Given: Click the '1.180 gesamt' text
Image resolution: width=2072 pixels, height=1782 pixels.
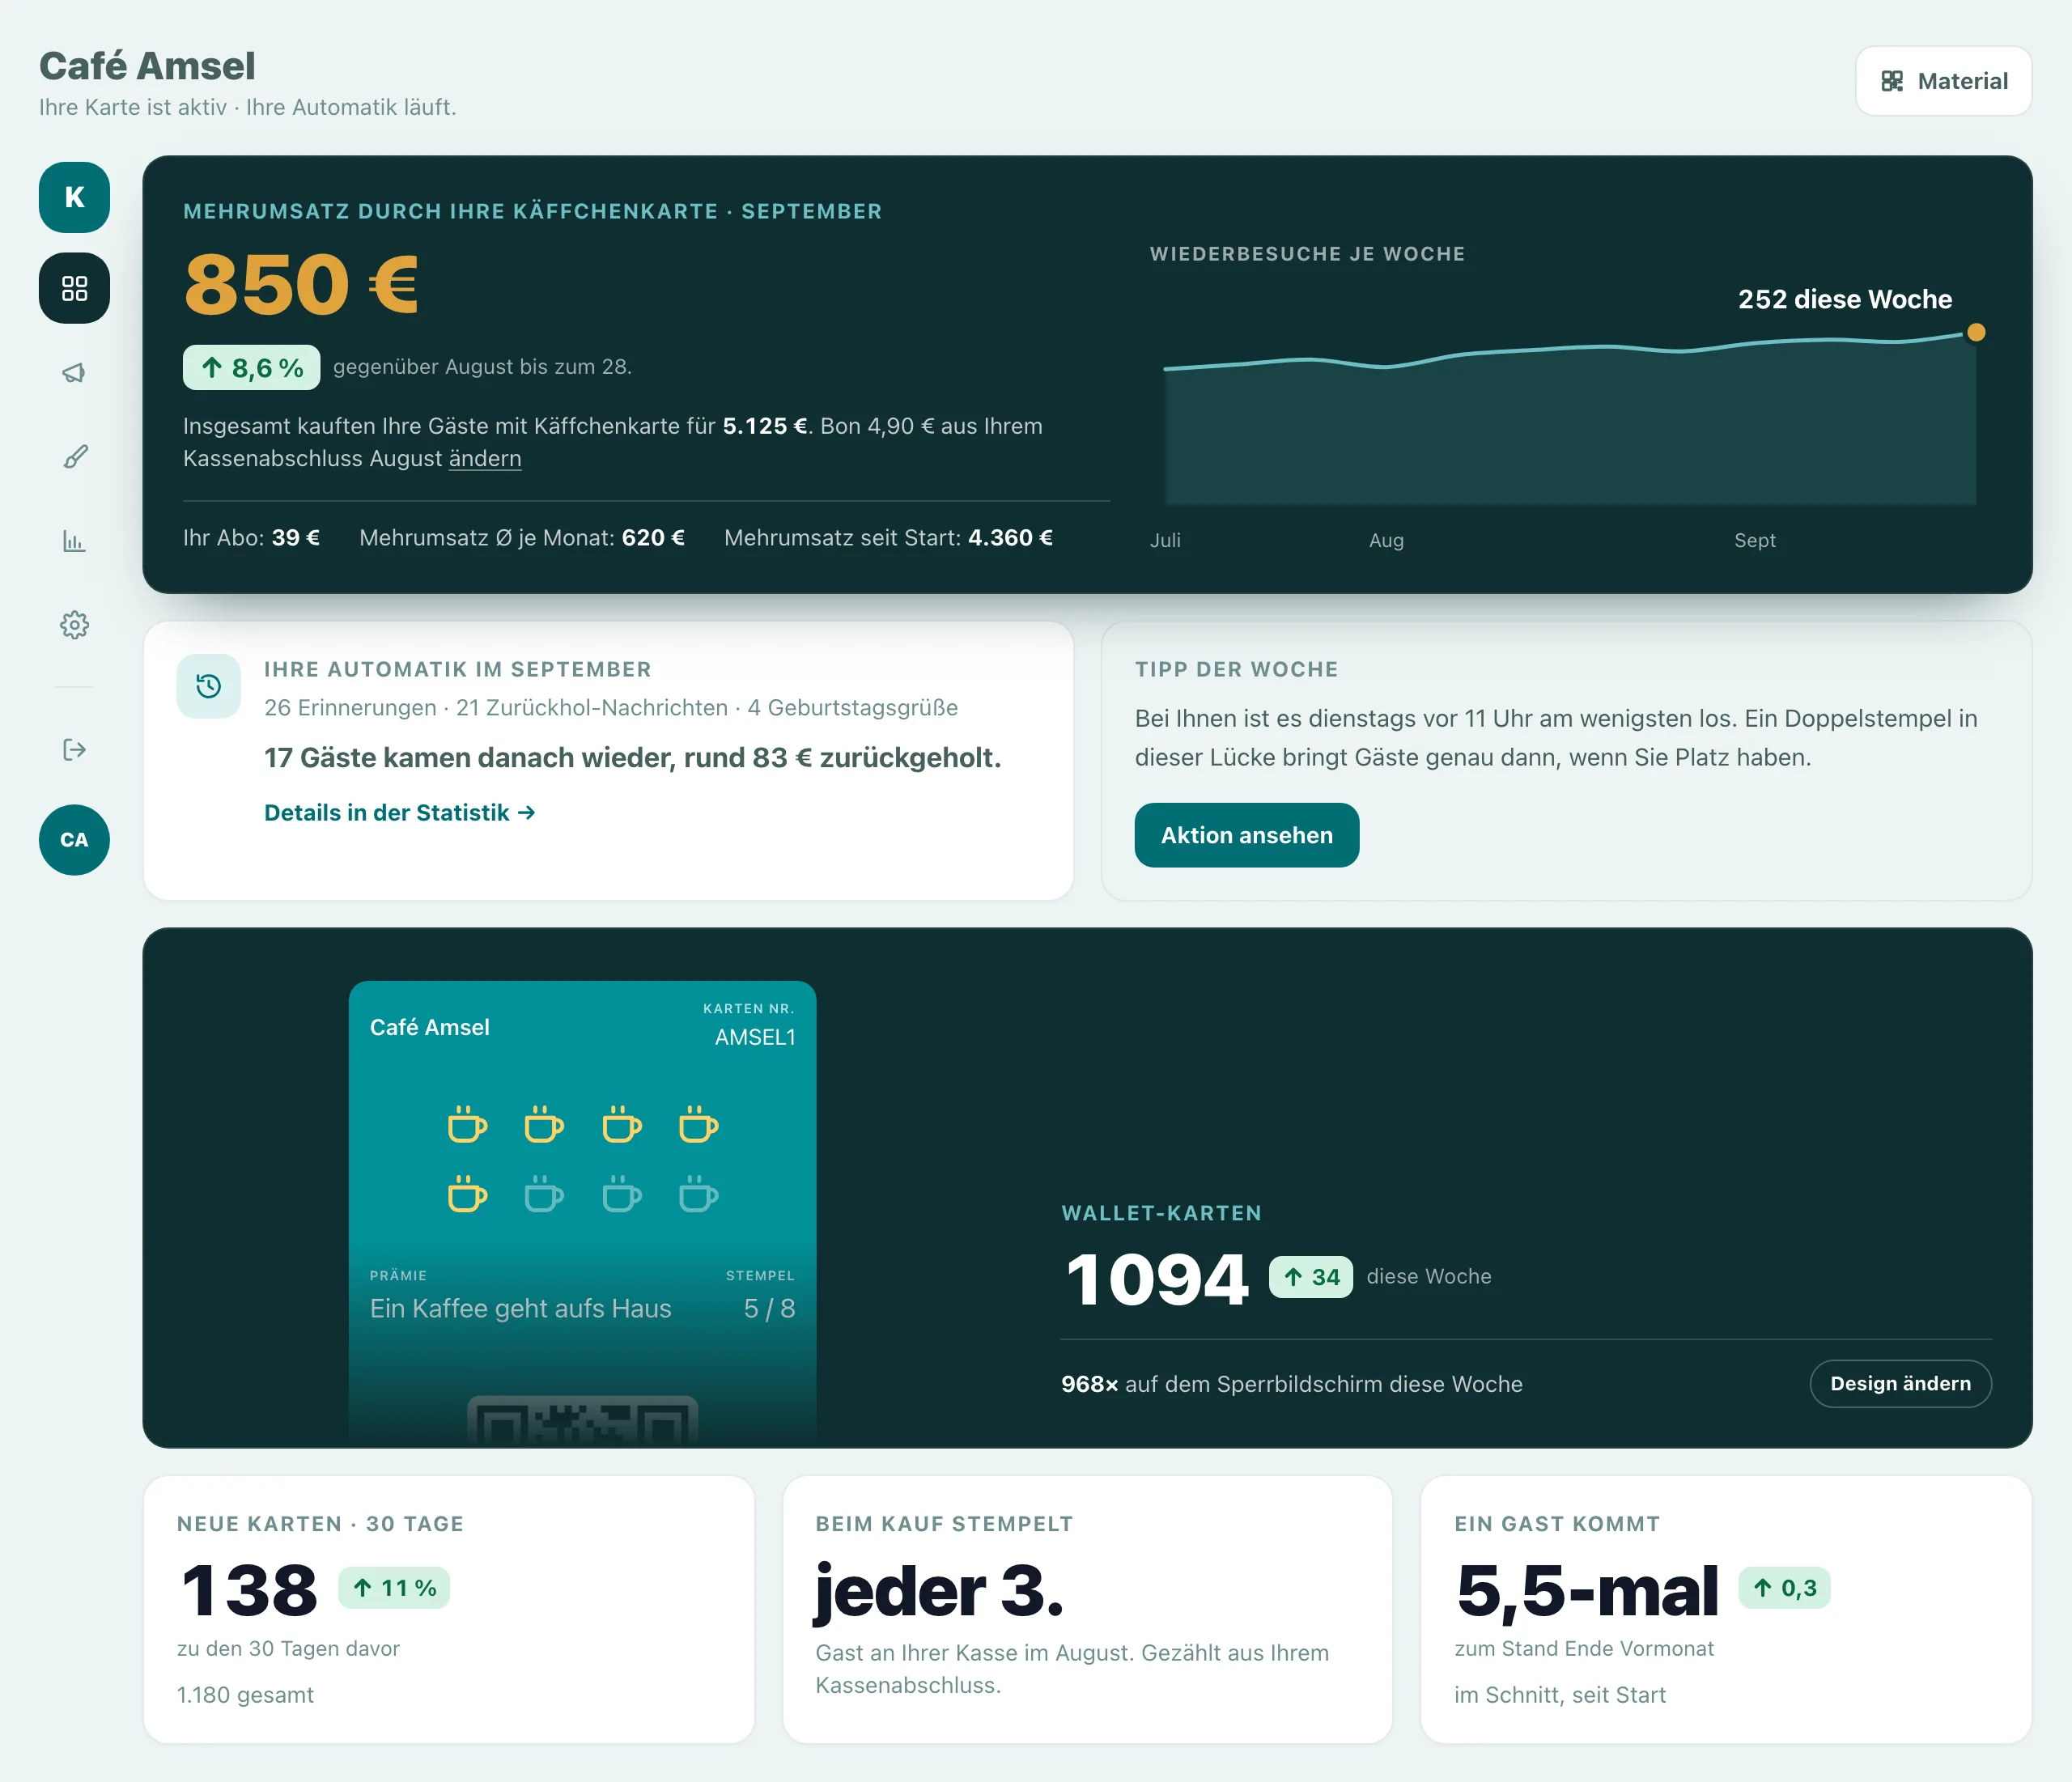Looking at the screenshot, I should point(245,1695).
